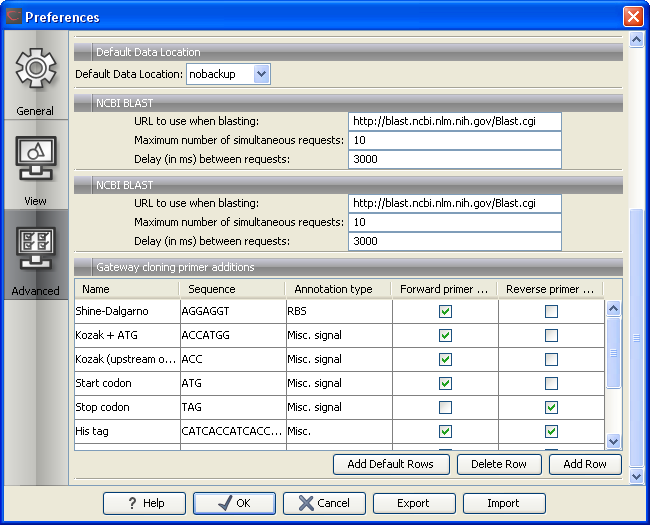Uncheck Forward primer for His tag

pyautogui.click(x=445, y=432)
